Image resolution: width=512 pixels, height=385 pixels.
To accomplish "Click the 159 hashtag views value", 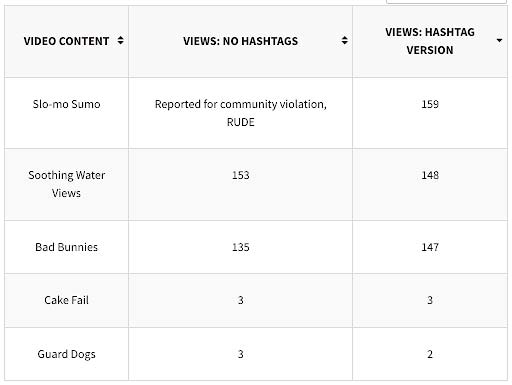I will tap(430, 104).
